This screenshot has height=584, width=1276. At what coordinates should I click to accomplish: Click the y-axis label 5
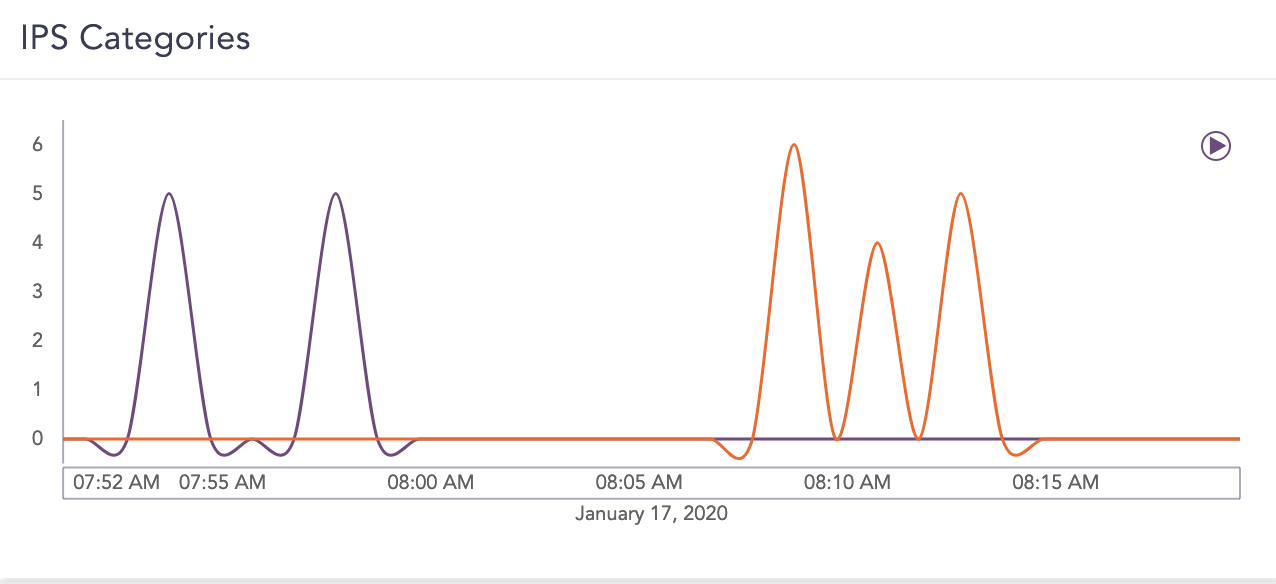(38, 193)
